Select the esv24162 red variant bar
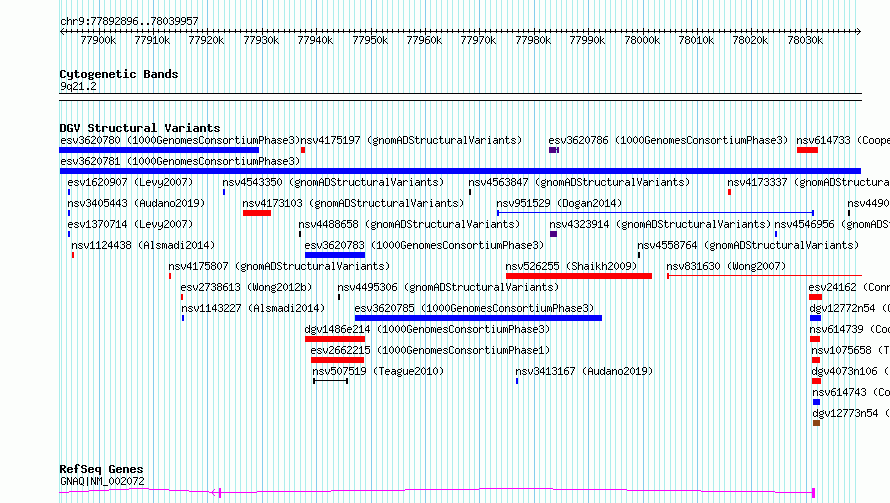The image size is (890, 503). click(816, 297)
